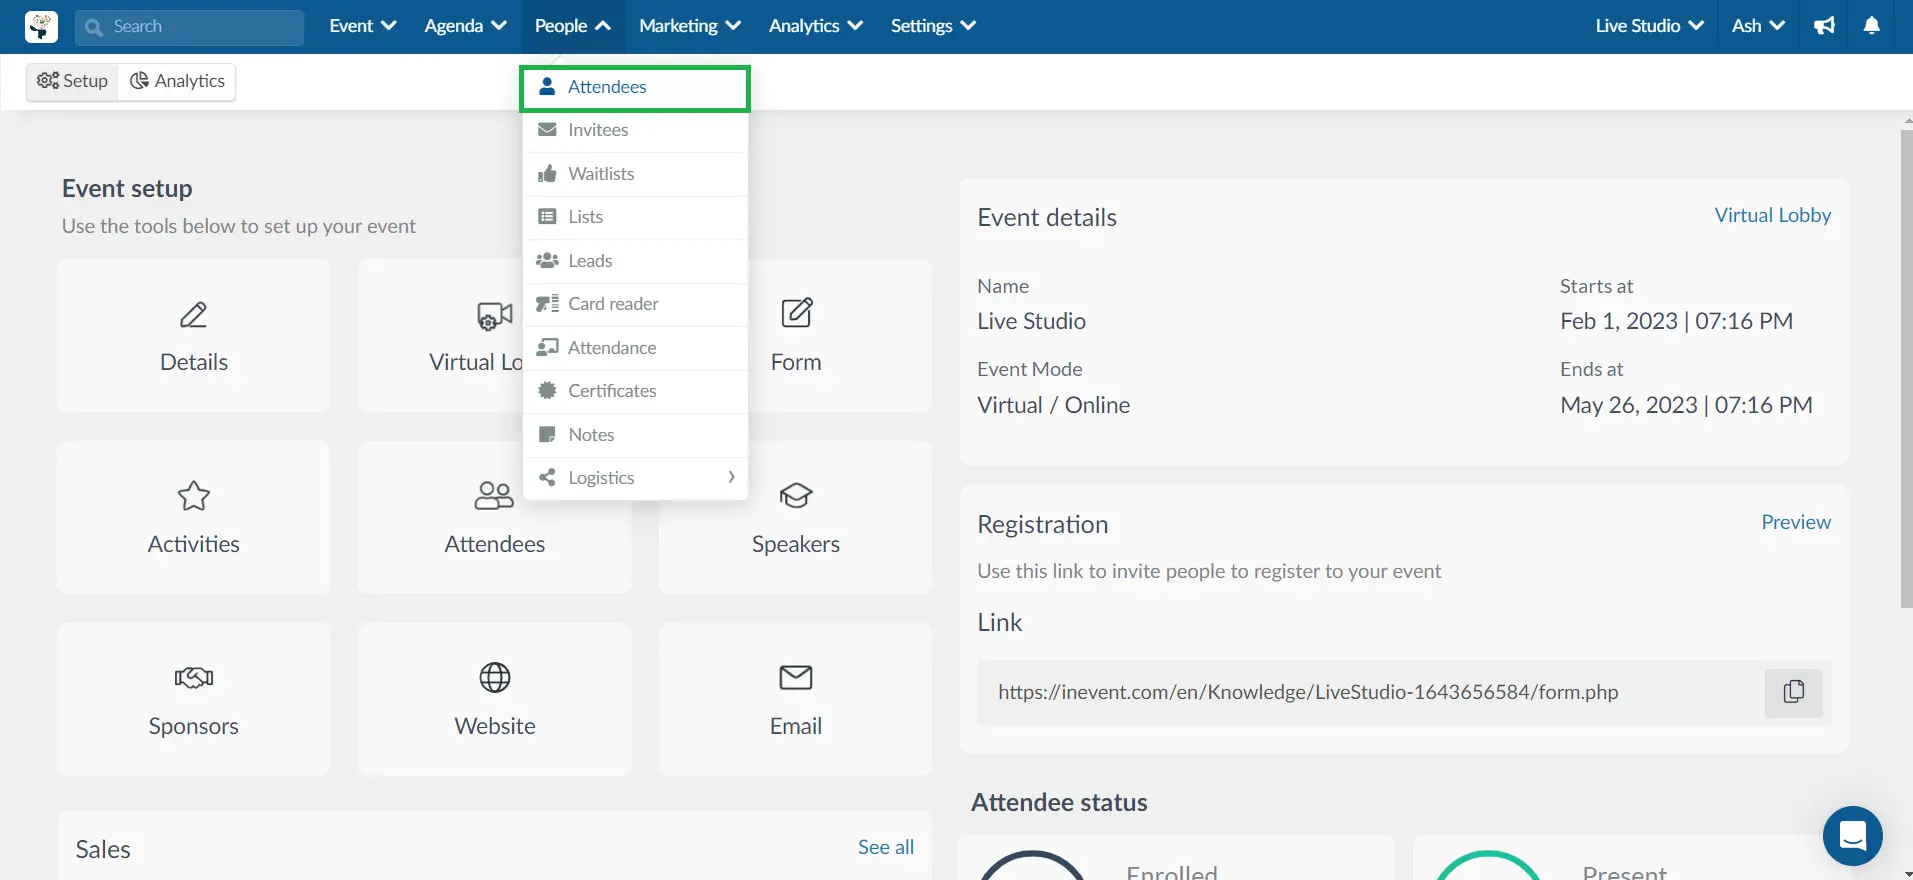Open the Activities setup card
Screen dimensions: 1913x880
194,517
